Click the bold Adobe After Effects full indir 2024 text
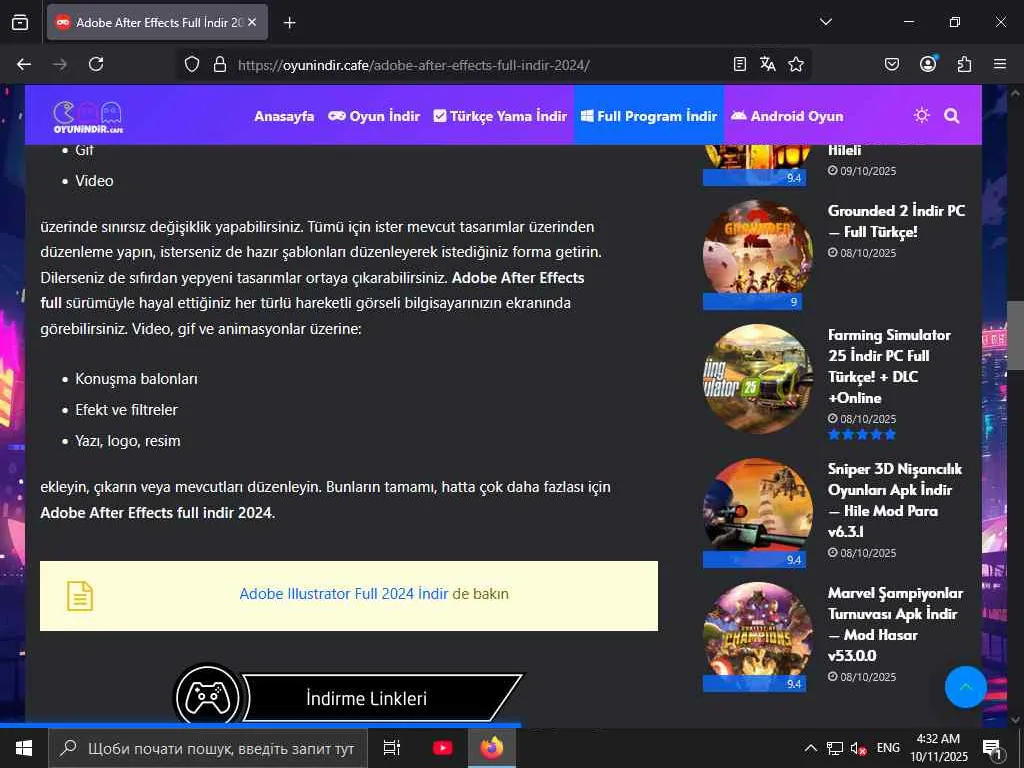 (x=157, y=513)
